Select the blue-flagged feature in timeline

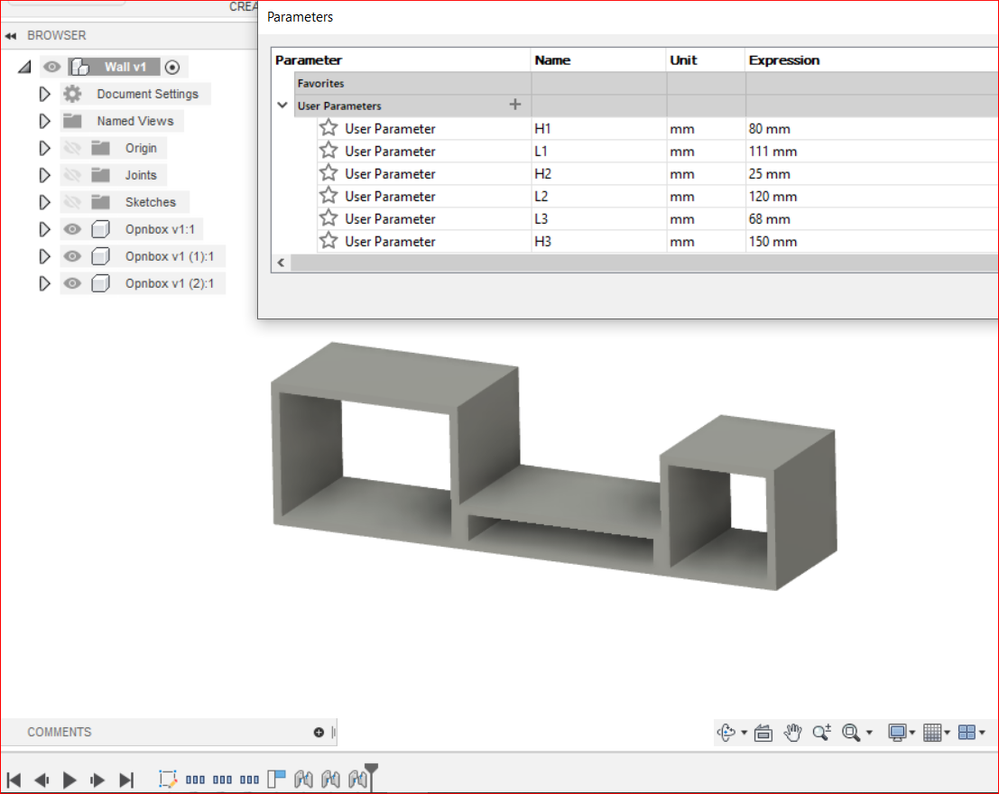click(277, 779)
